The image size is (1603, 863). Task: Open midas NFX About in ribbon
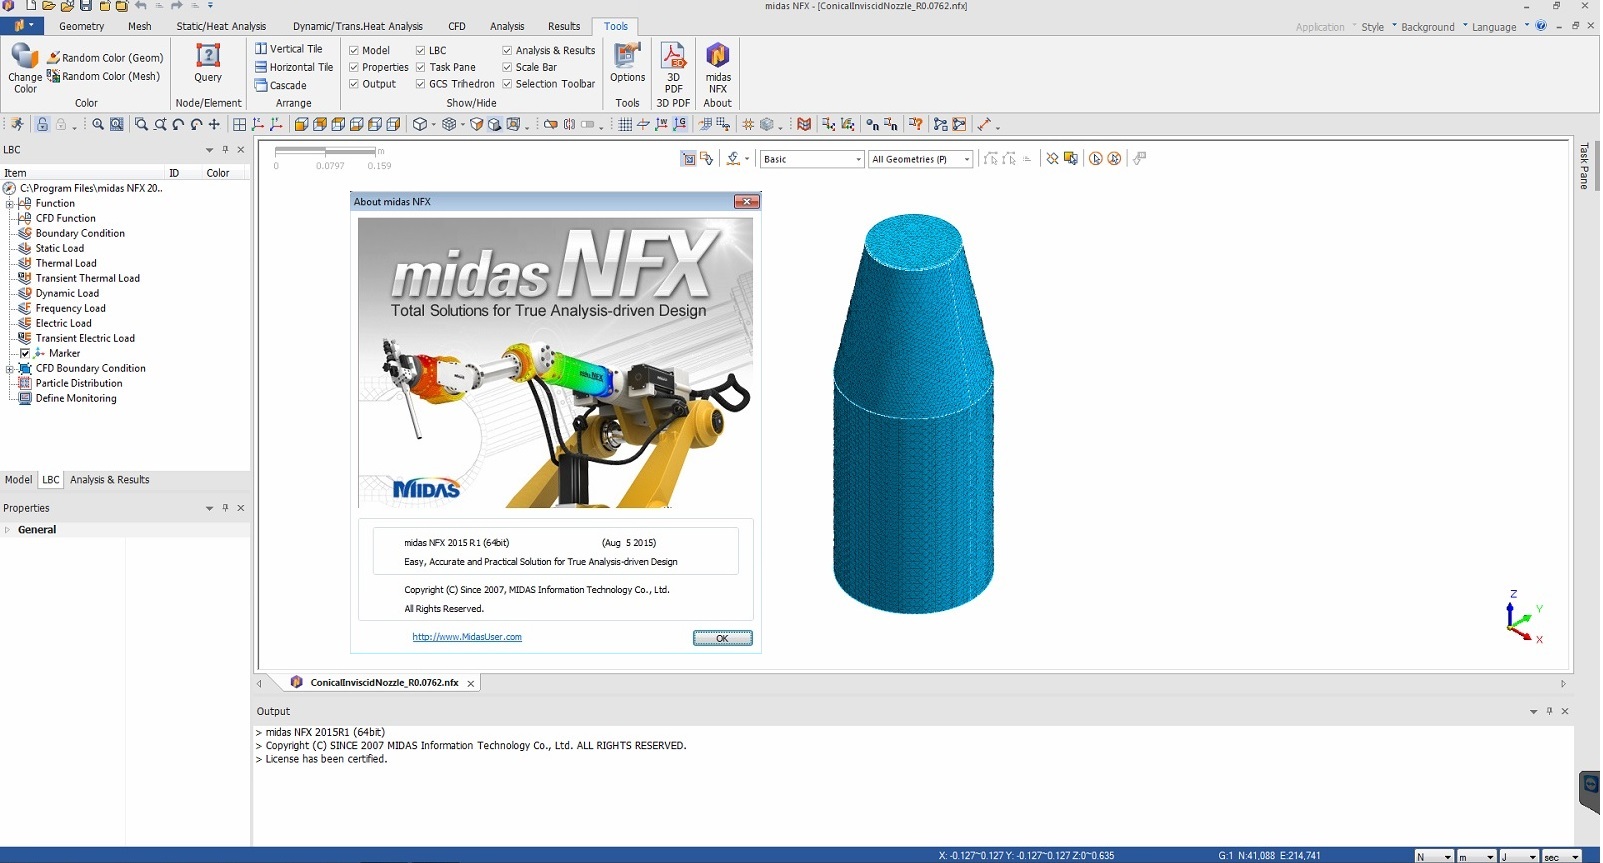tap(718, 67)
